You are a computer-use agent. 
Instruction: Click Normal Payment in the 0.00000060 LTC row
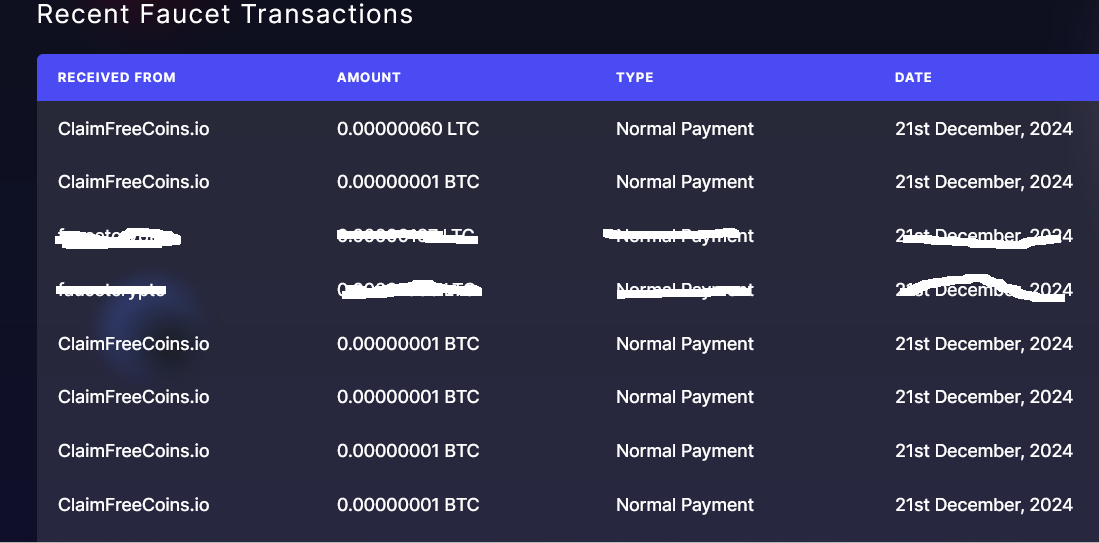click(x=685, y=129)
